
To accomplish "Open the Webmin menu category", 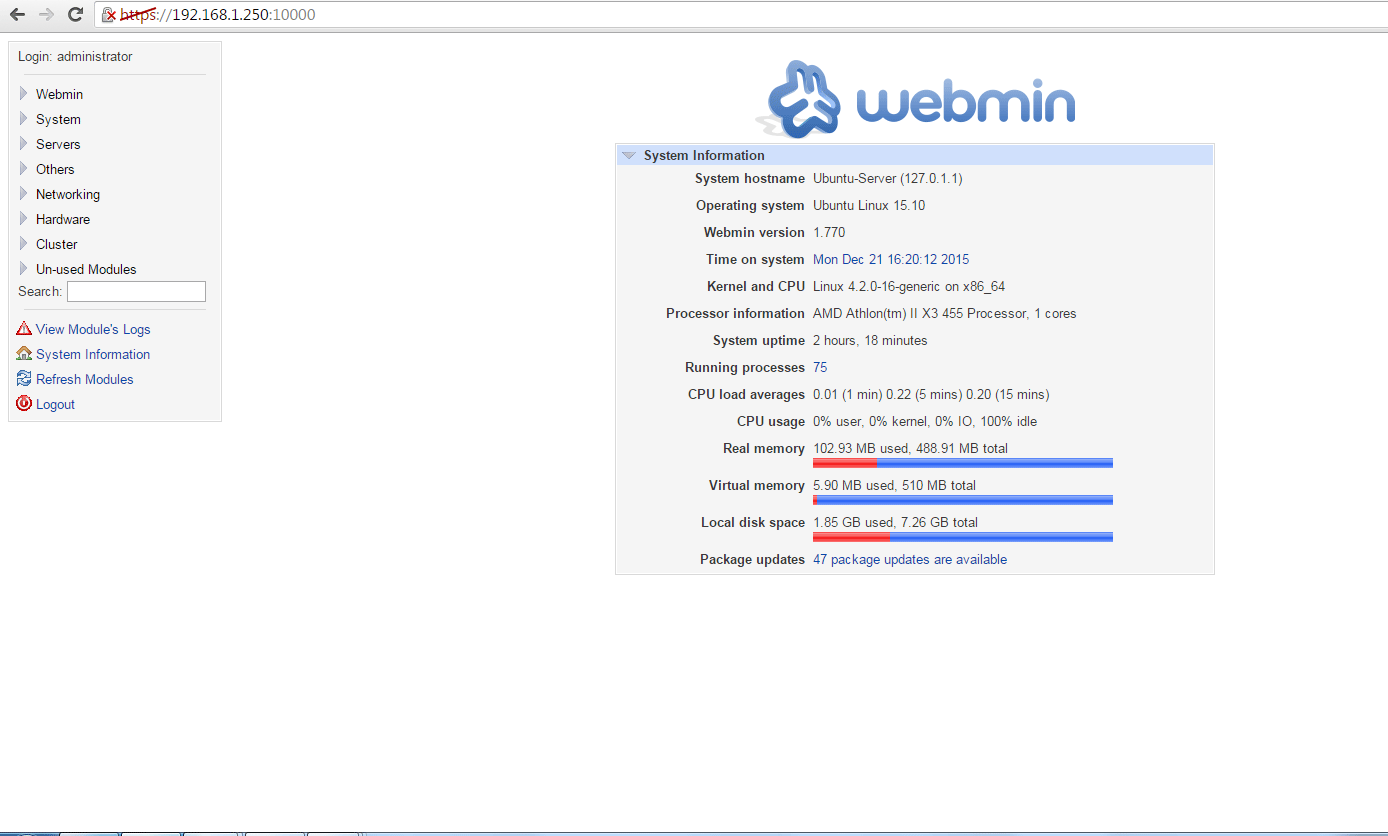I will 59,94.
